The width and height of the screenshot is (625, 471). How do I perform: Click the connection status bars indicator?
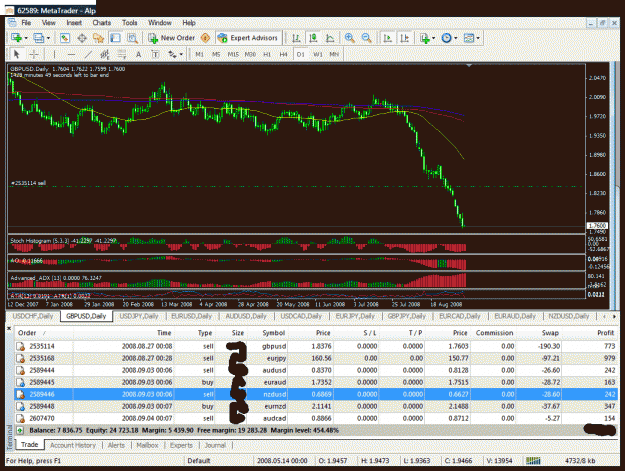click(533, 461)
